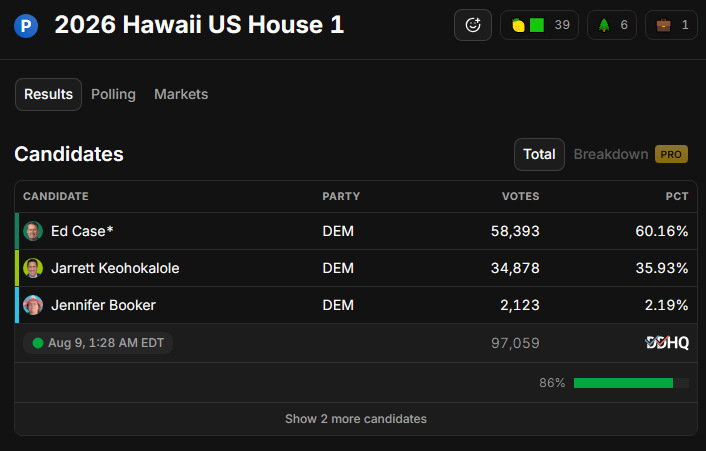Click the Jarrett Keohokalole candidate name
The height and width of the screenshot is (451, 706).
(x=115, y=268)
